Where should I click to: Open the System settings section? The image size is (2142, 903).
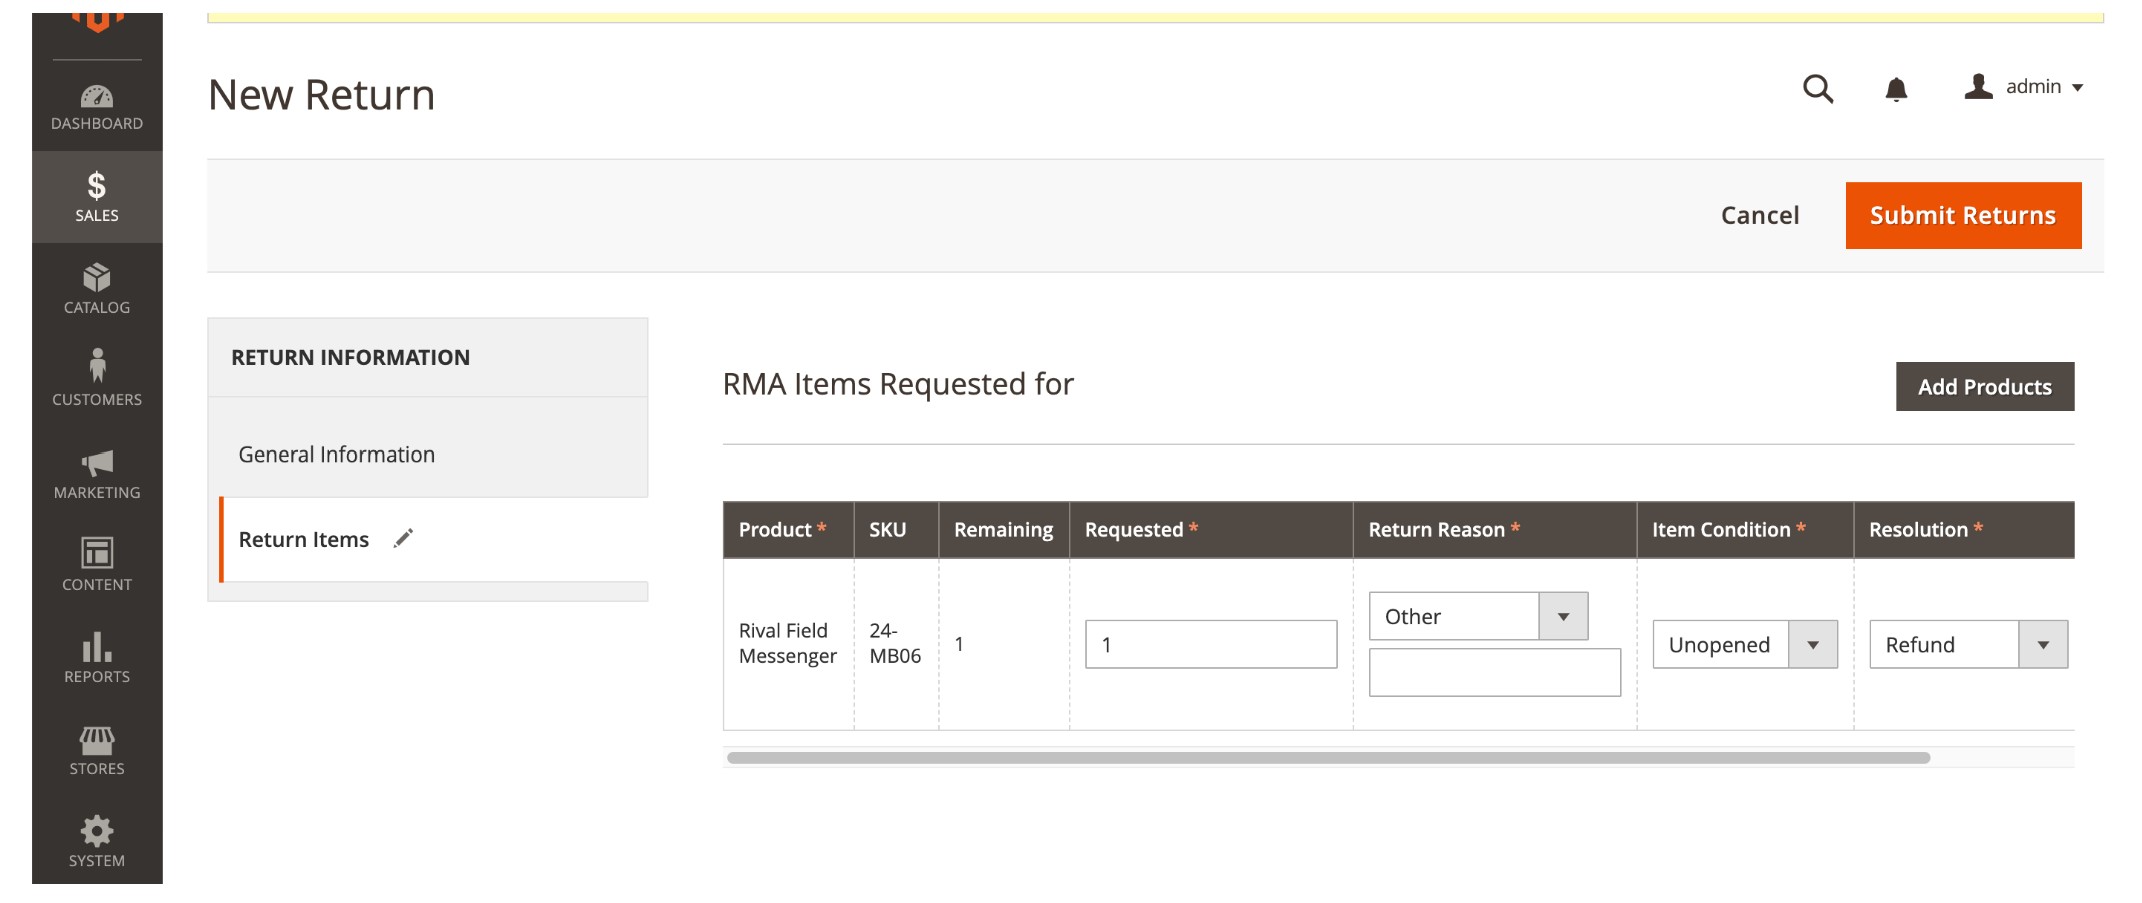click(96, 840)
